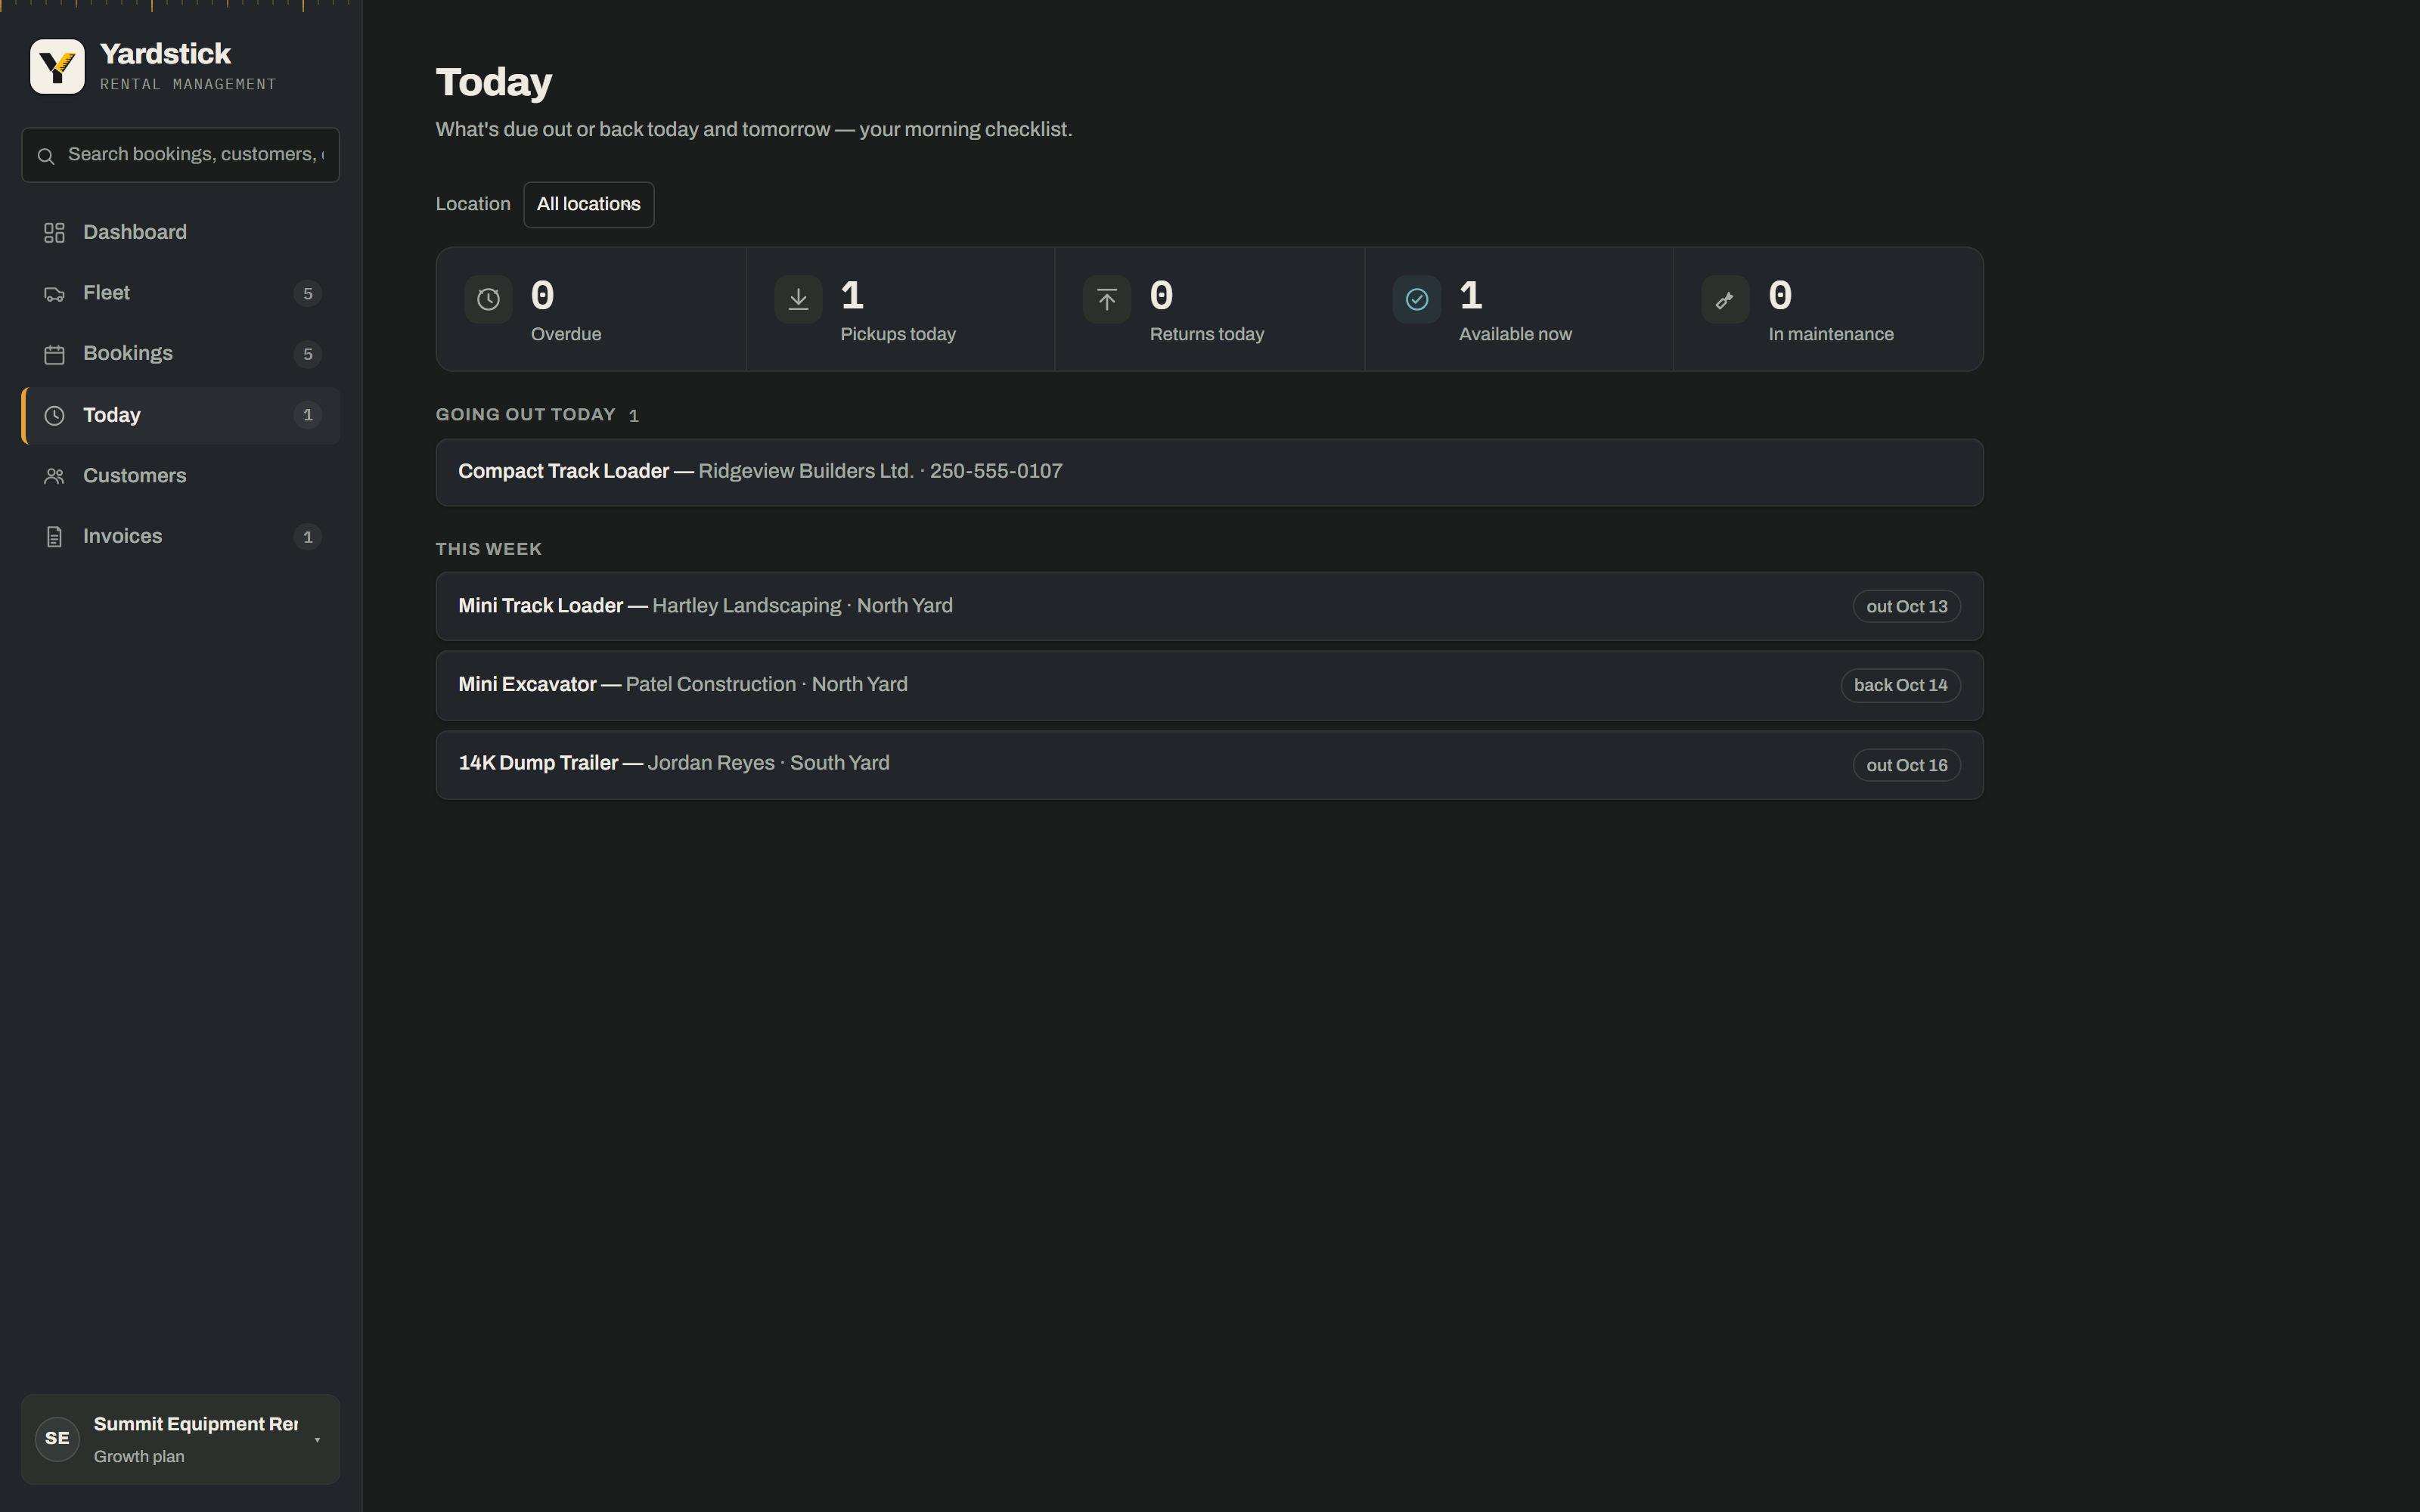Click the Fleet truck icon
The image size is (2420, 1512).
point(54,294)
